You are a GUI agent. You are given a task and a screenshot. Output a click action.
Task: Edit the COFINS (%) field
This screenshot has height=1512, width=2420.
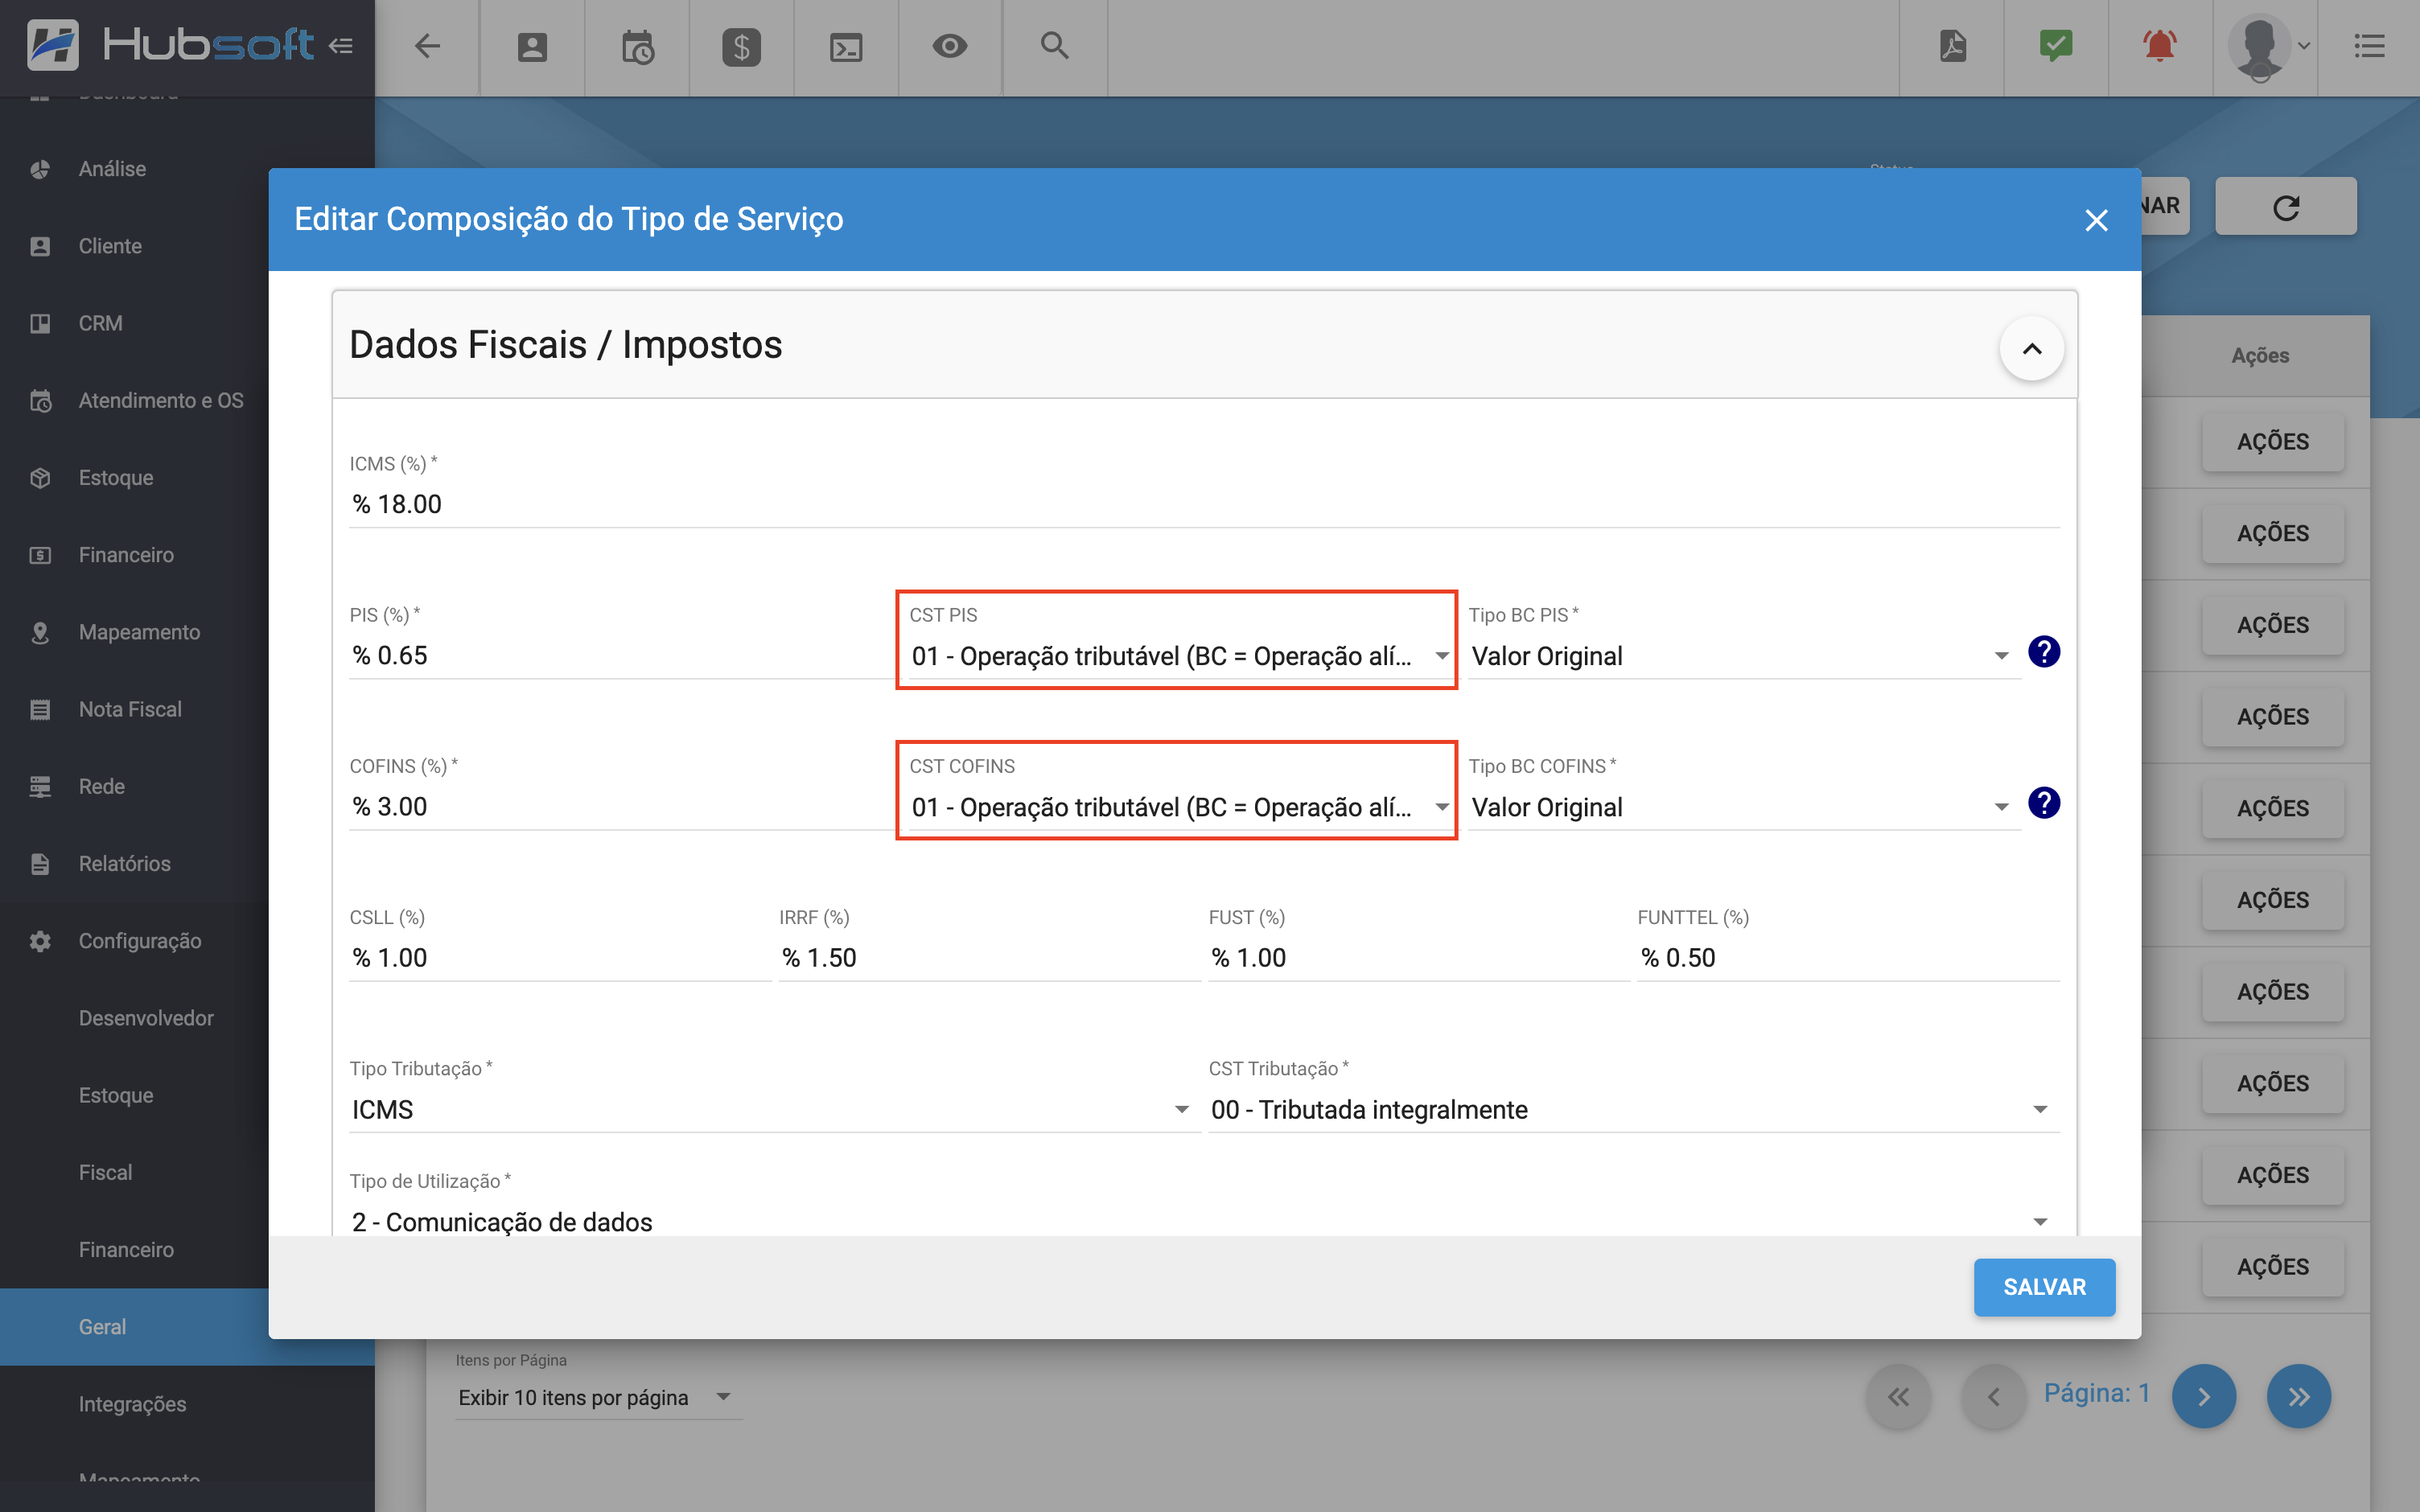pyautogui.click(x=622, y=807)
